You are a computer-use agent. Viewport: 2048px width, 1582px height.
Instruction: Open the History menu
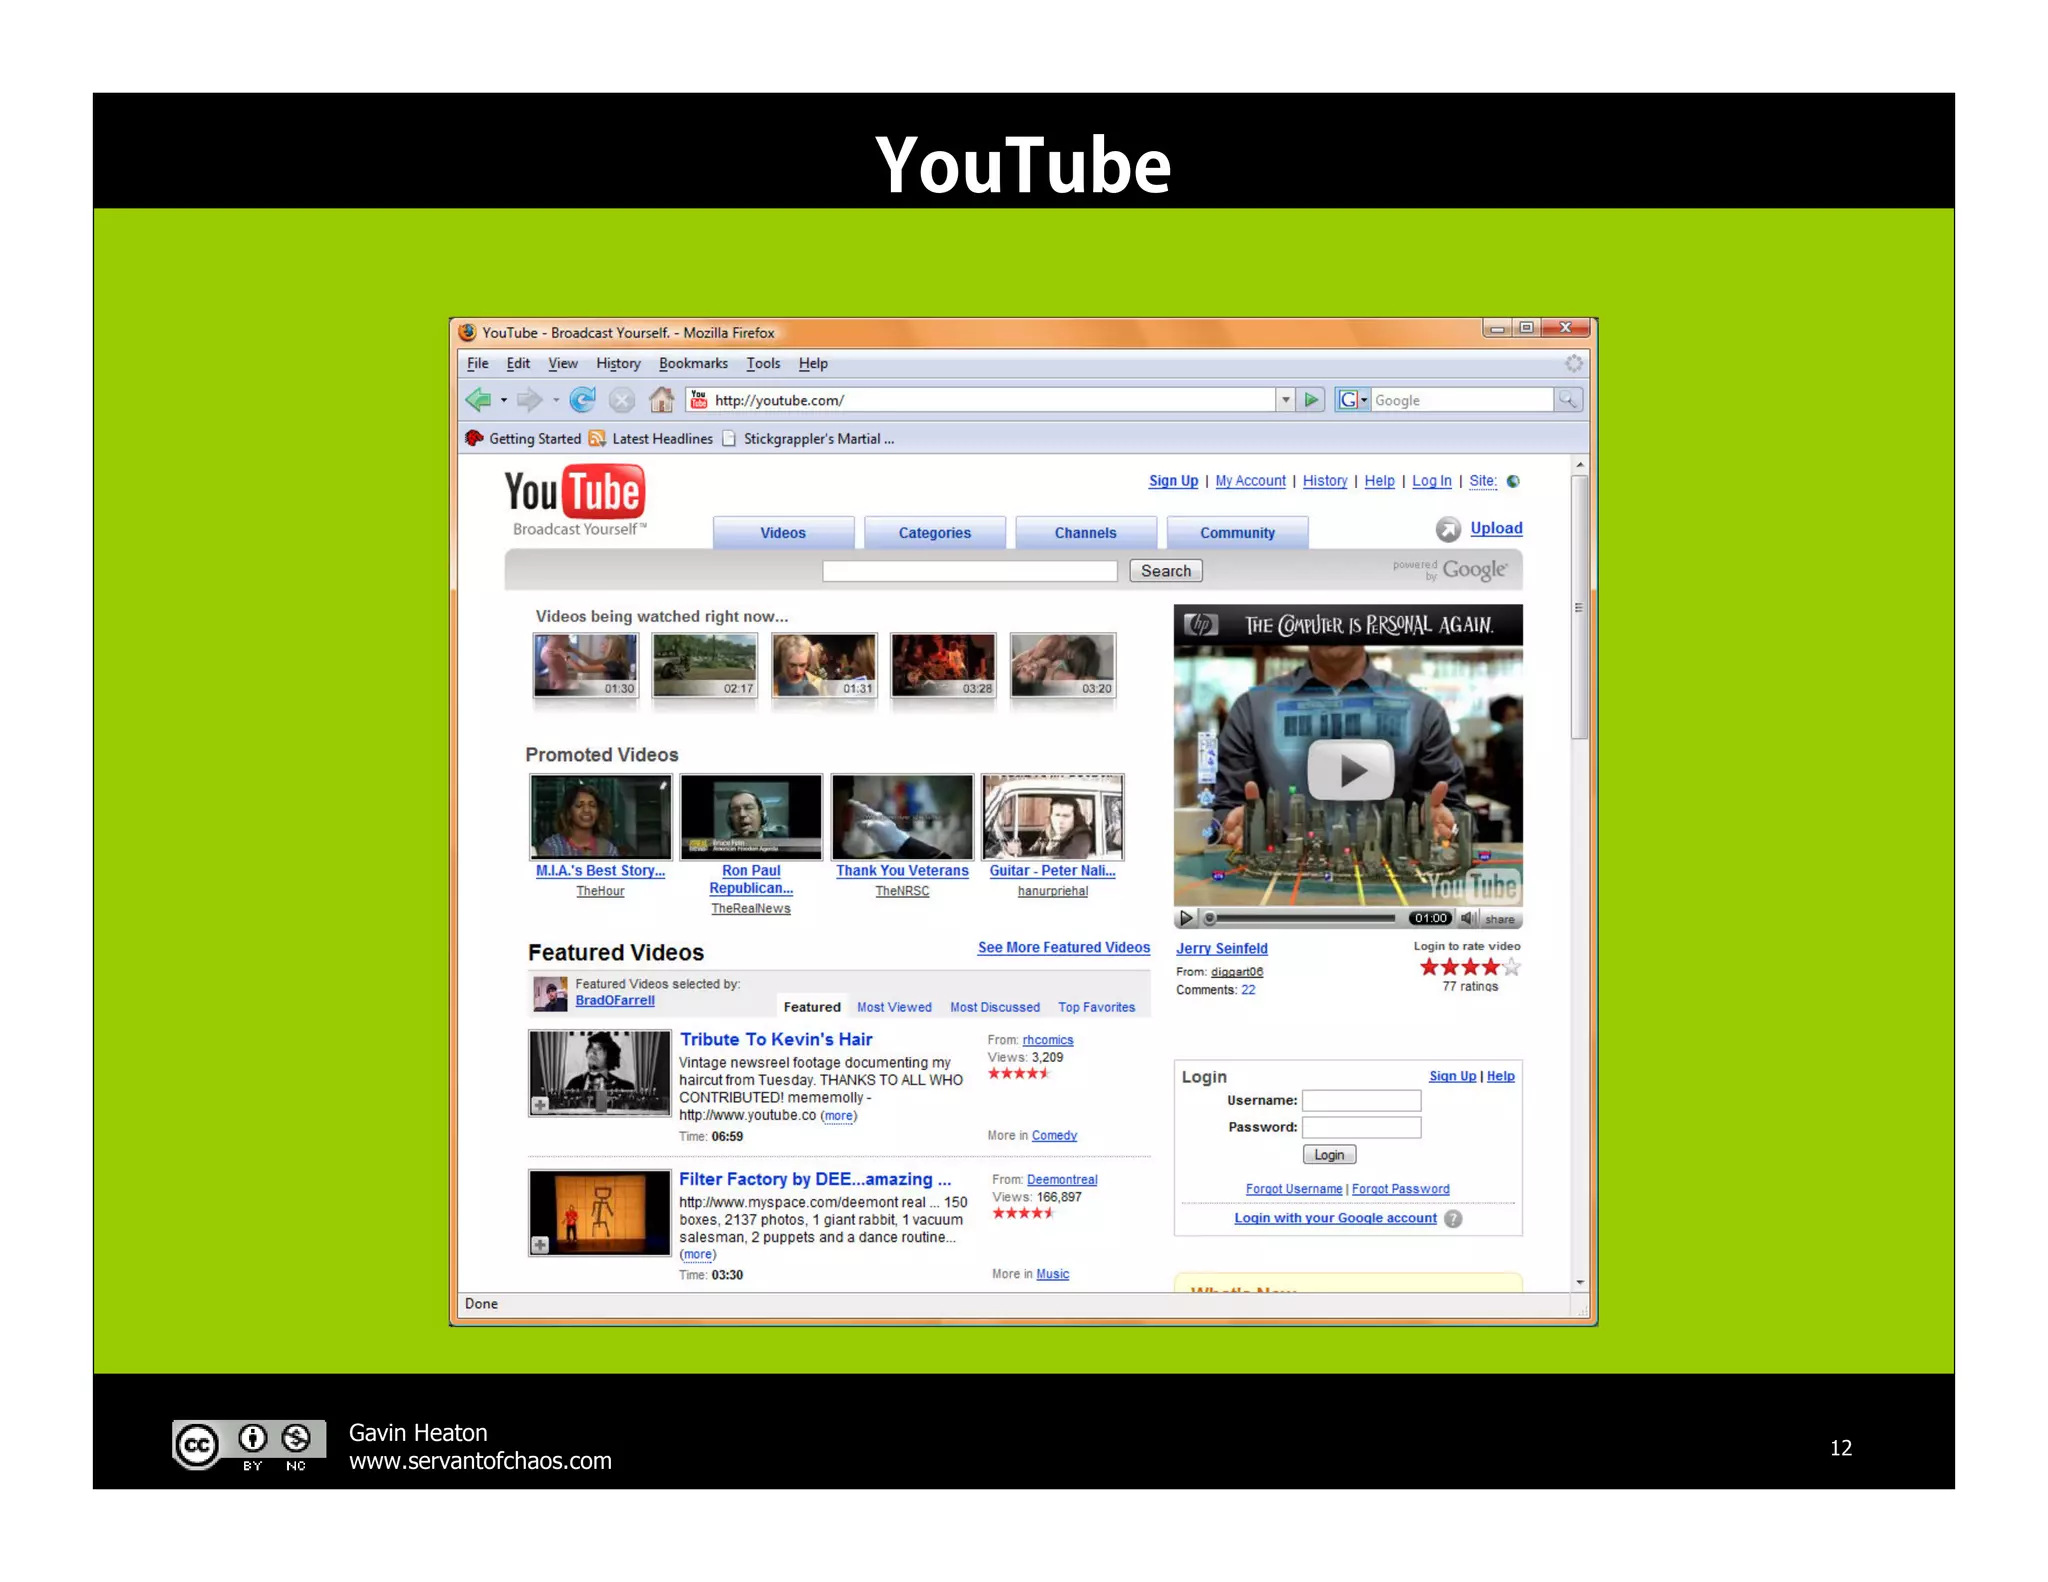click(618, 364)
